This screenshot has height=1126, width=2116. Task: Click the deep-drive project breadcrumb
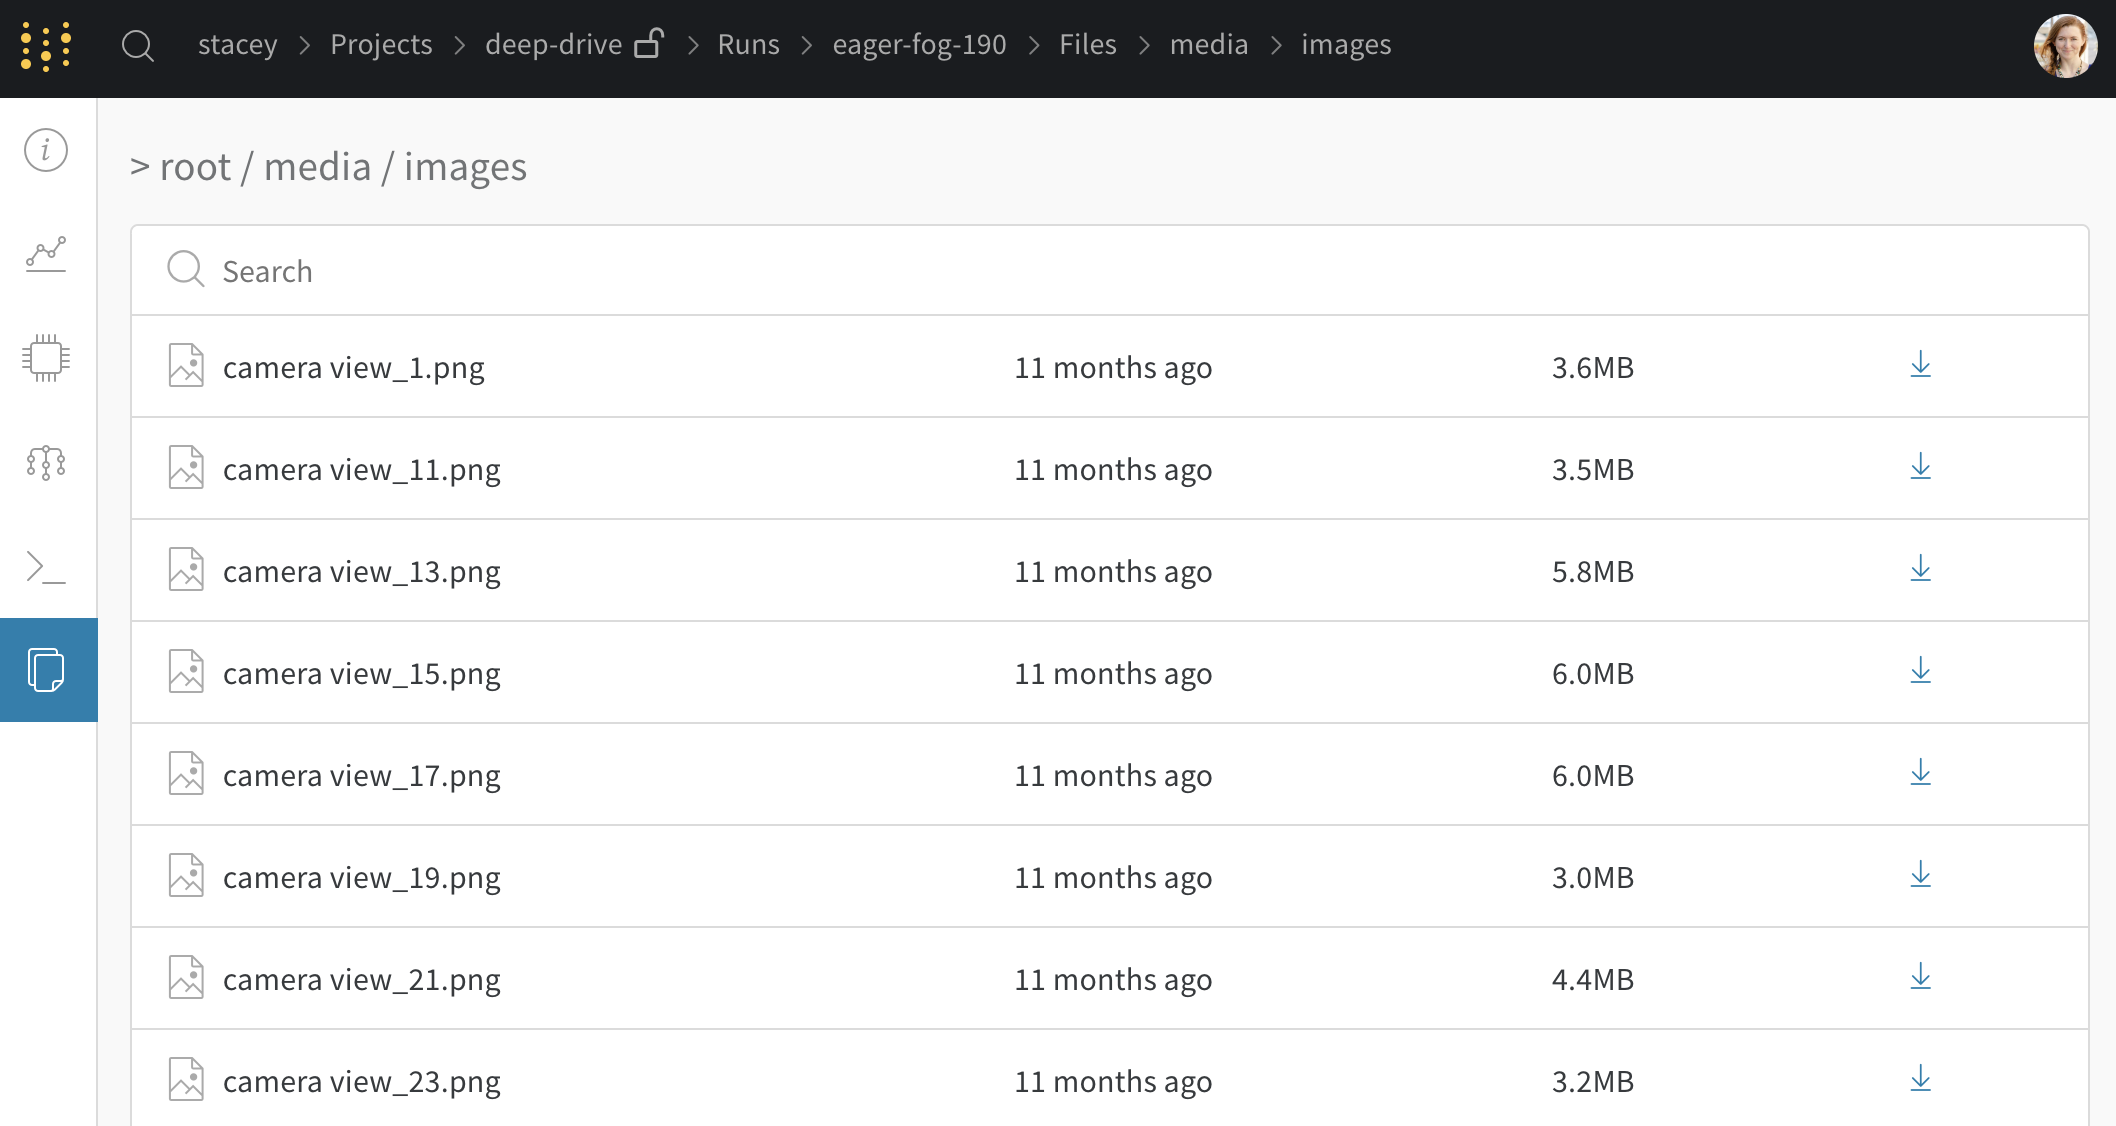[553, 45]
